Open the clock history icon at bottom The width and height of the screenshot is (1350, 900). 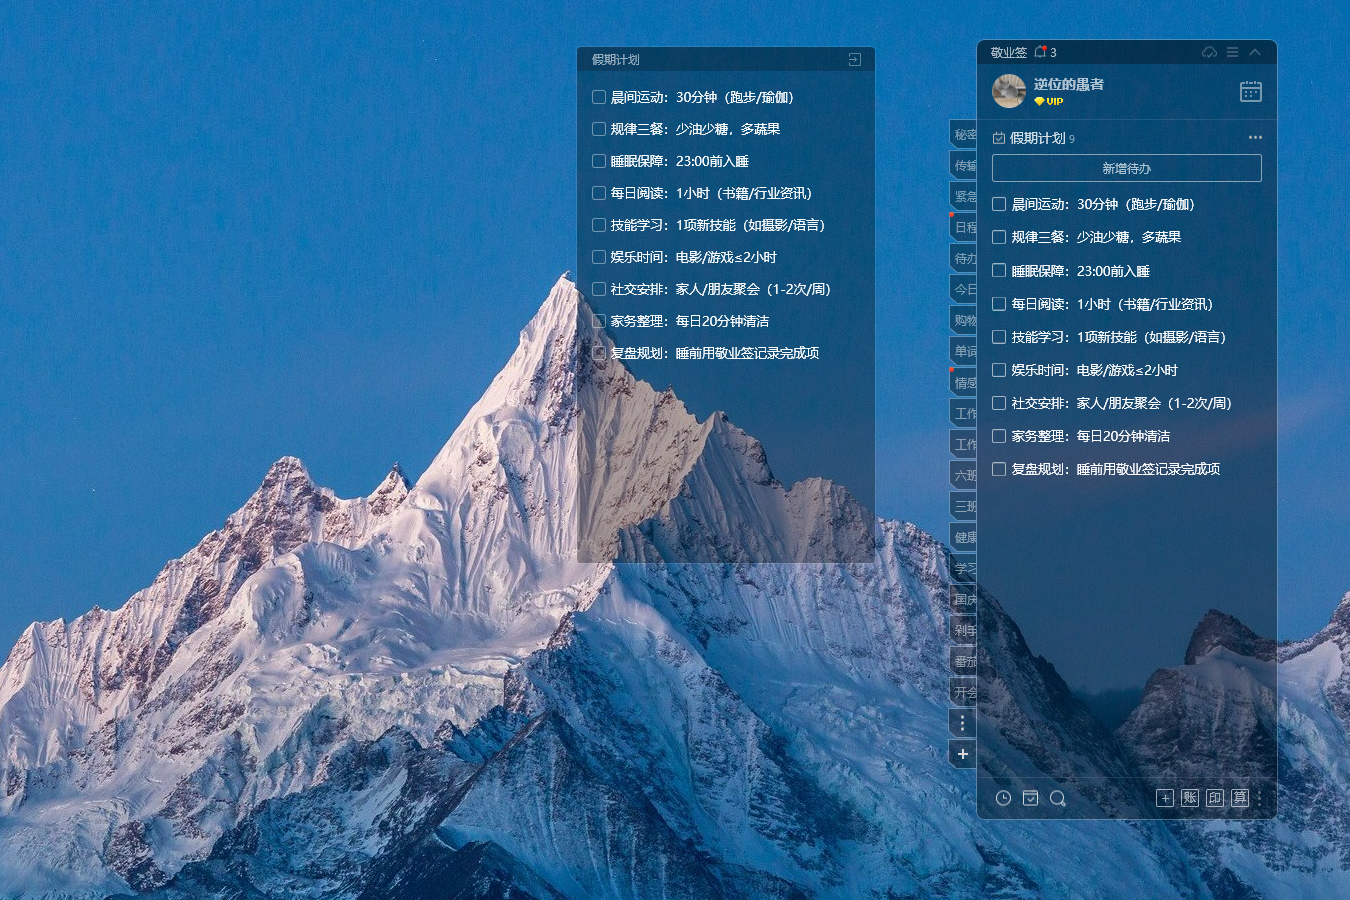(x=1003, y=798)
